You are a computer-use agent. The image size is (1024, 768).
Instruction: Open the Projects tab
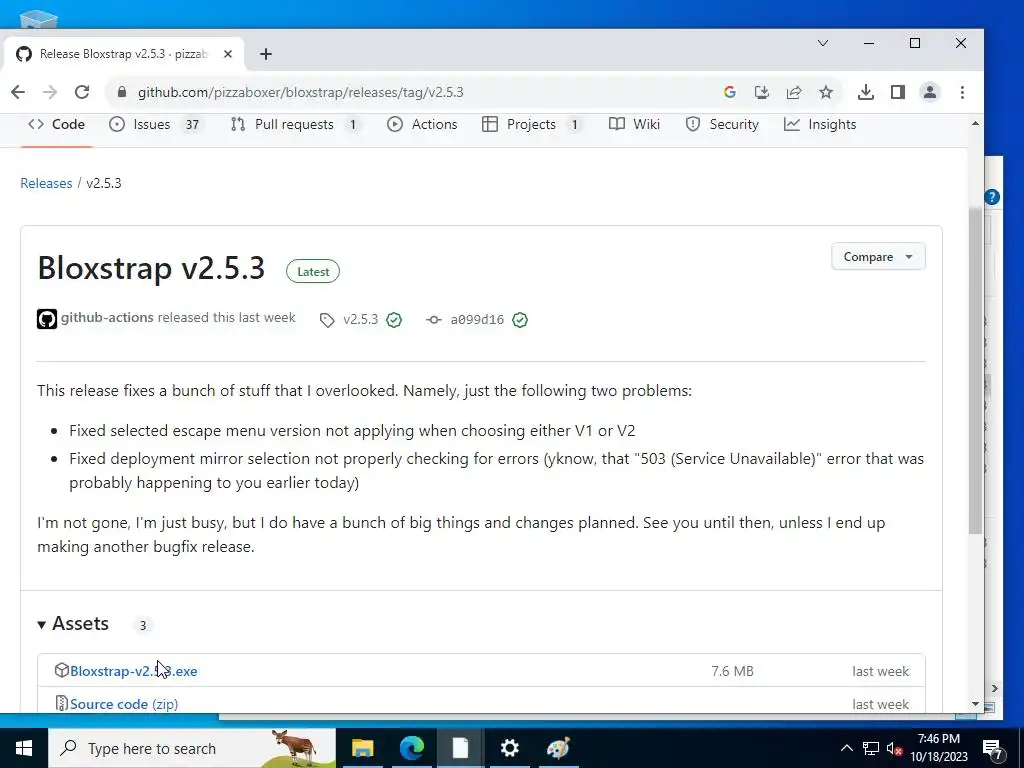coord(532,124)
